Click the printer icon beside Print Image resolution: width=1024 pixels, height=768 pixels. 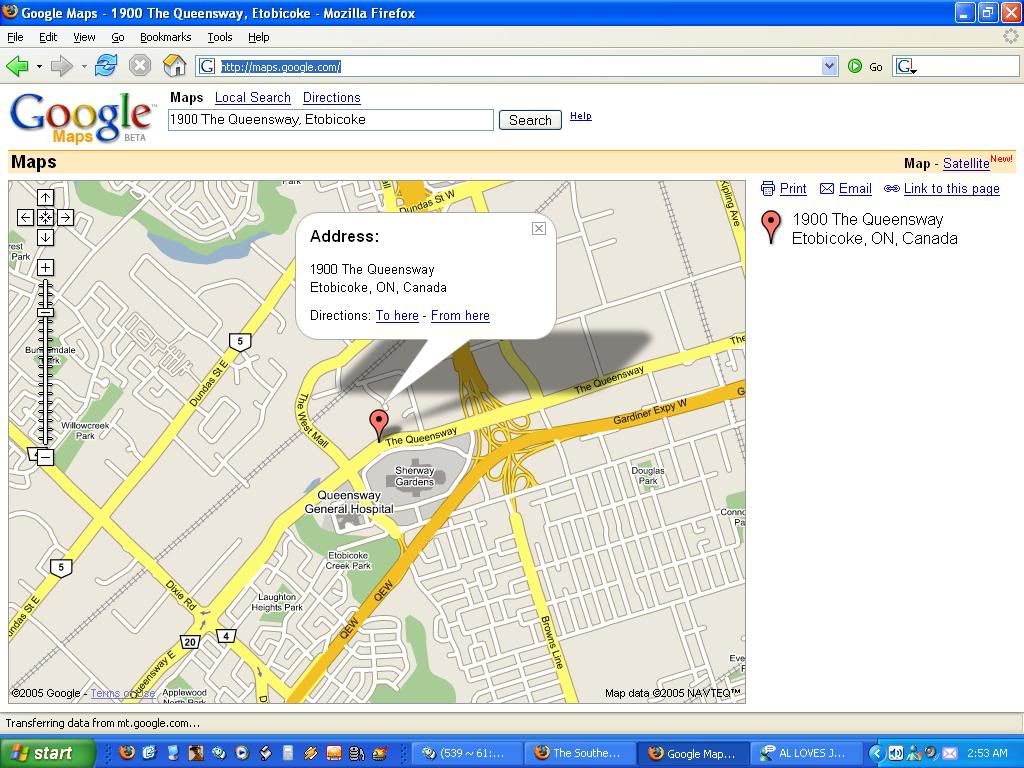click(768, 189)
